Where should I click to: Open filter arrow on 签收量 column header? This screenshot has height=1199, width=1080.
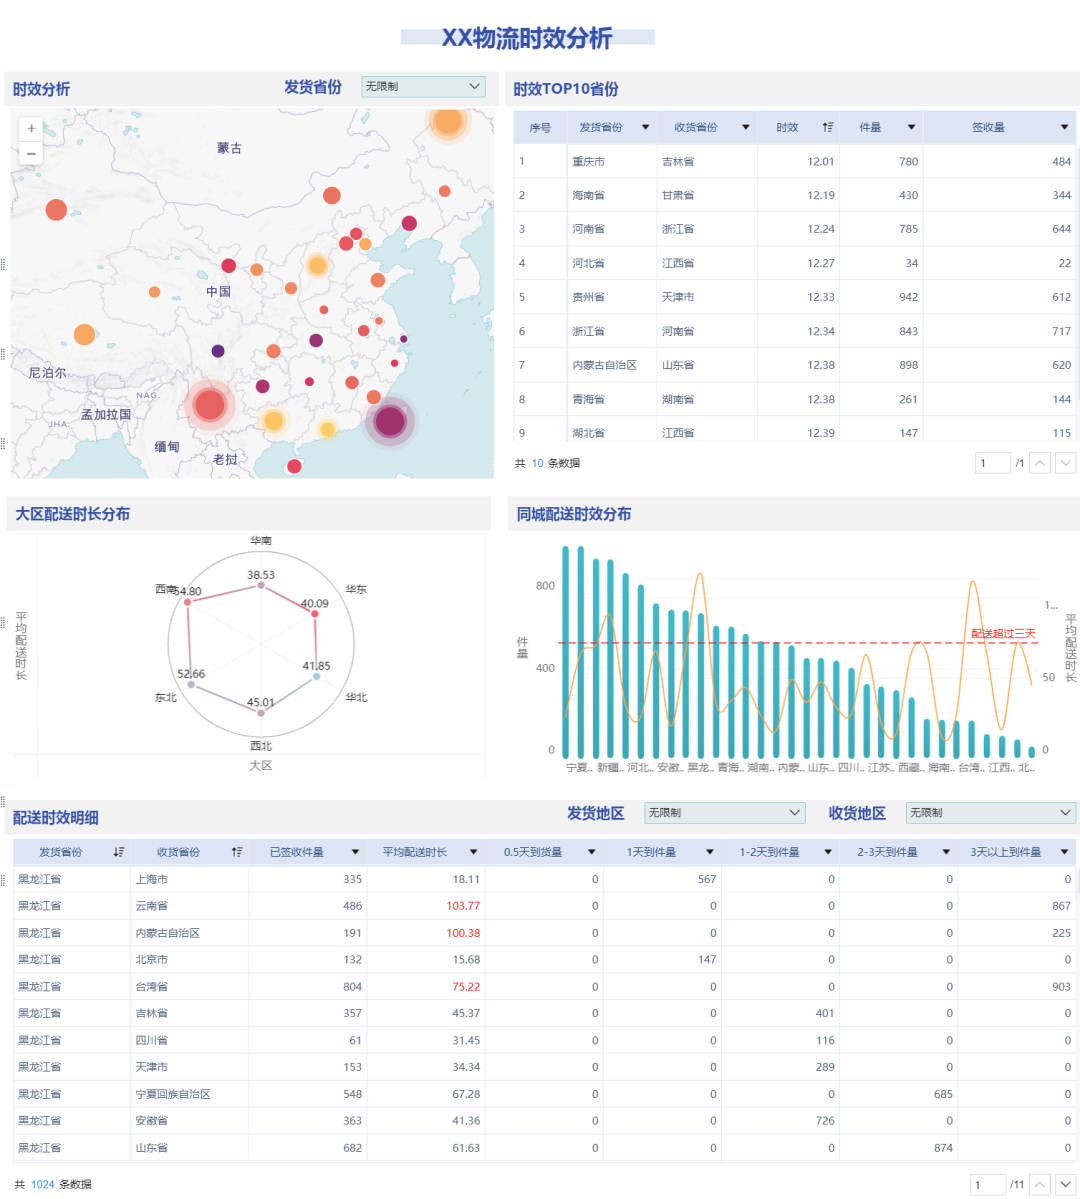[1064, 127]
